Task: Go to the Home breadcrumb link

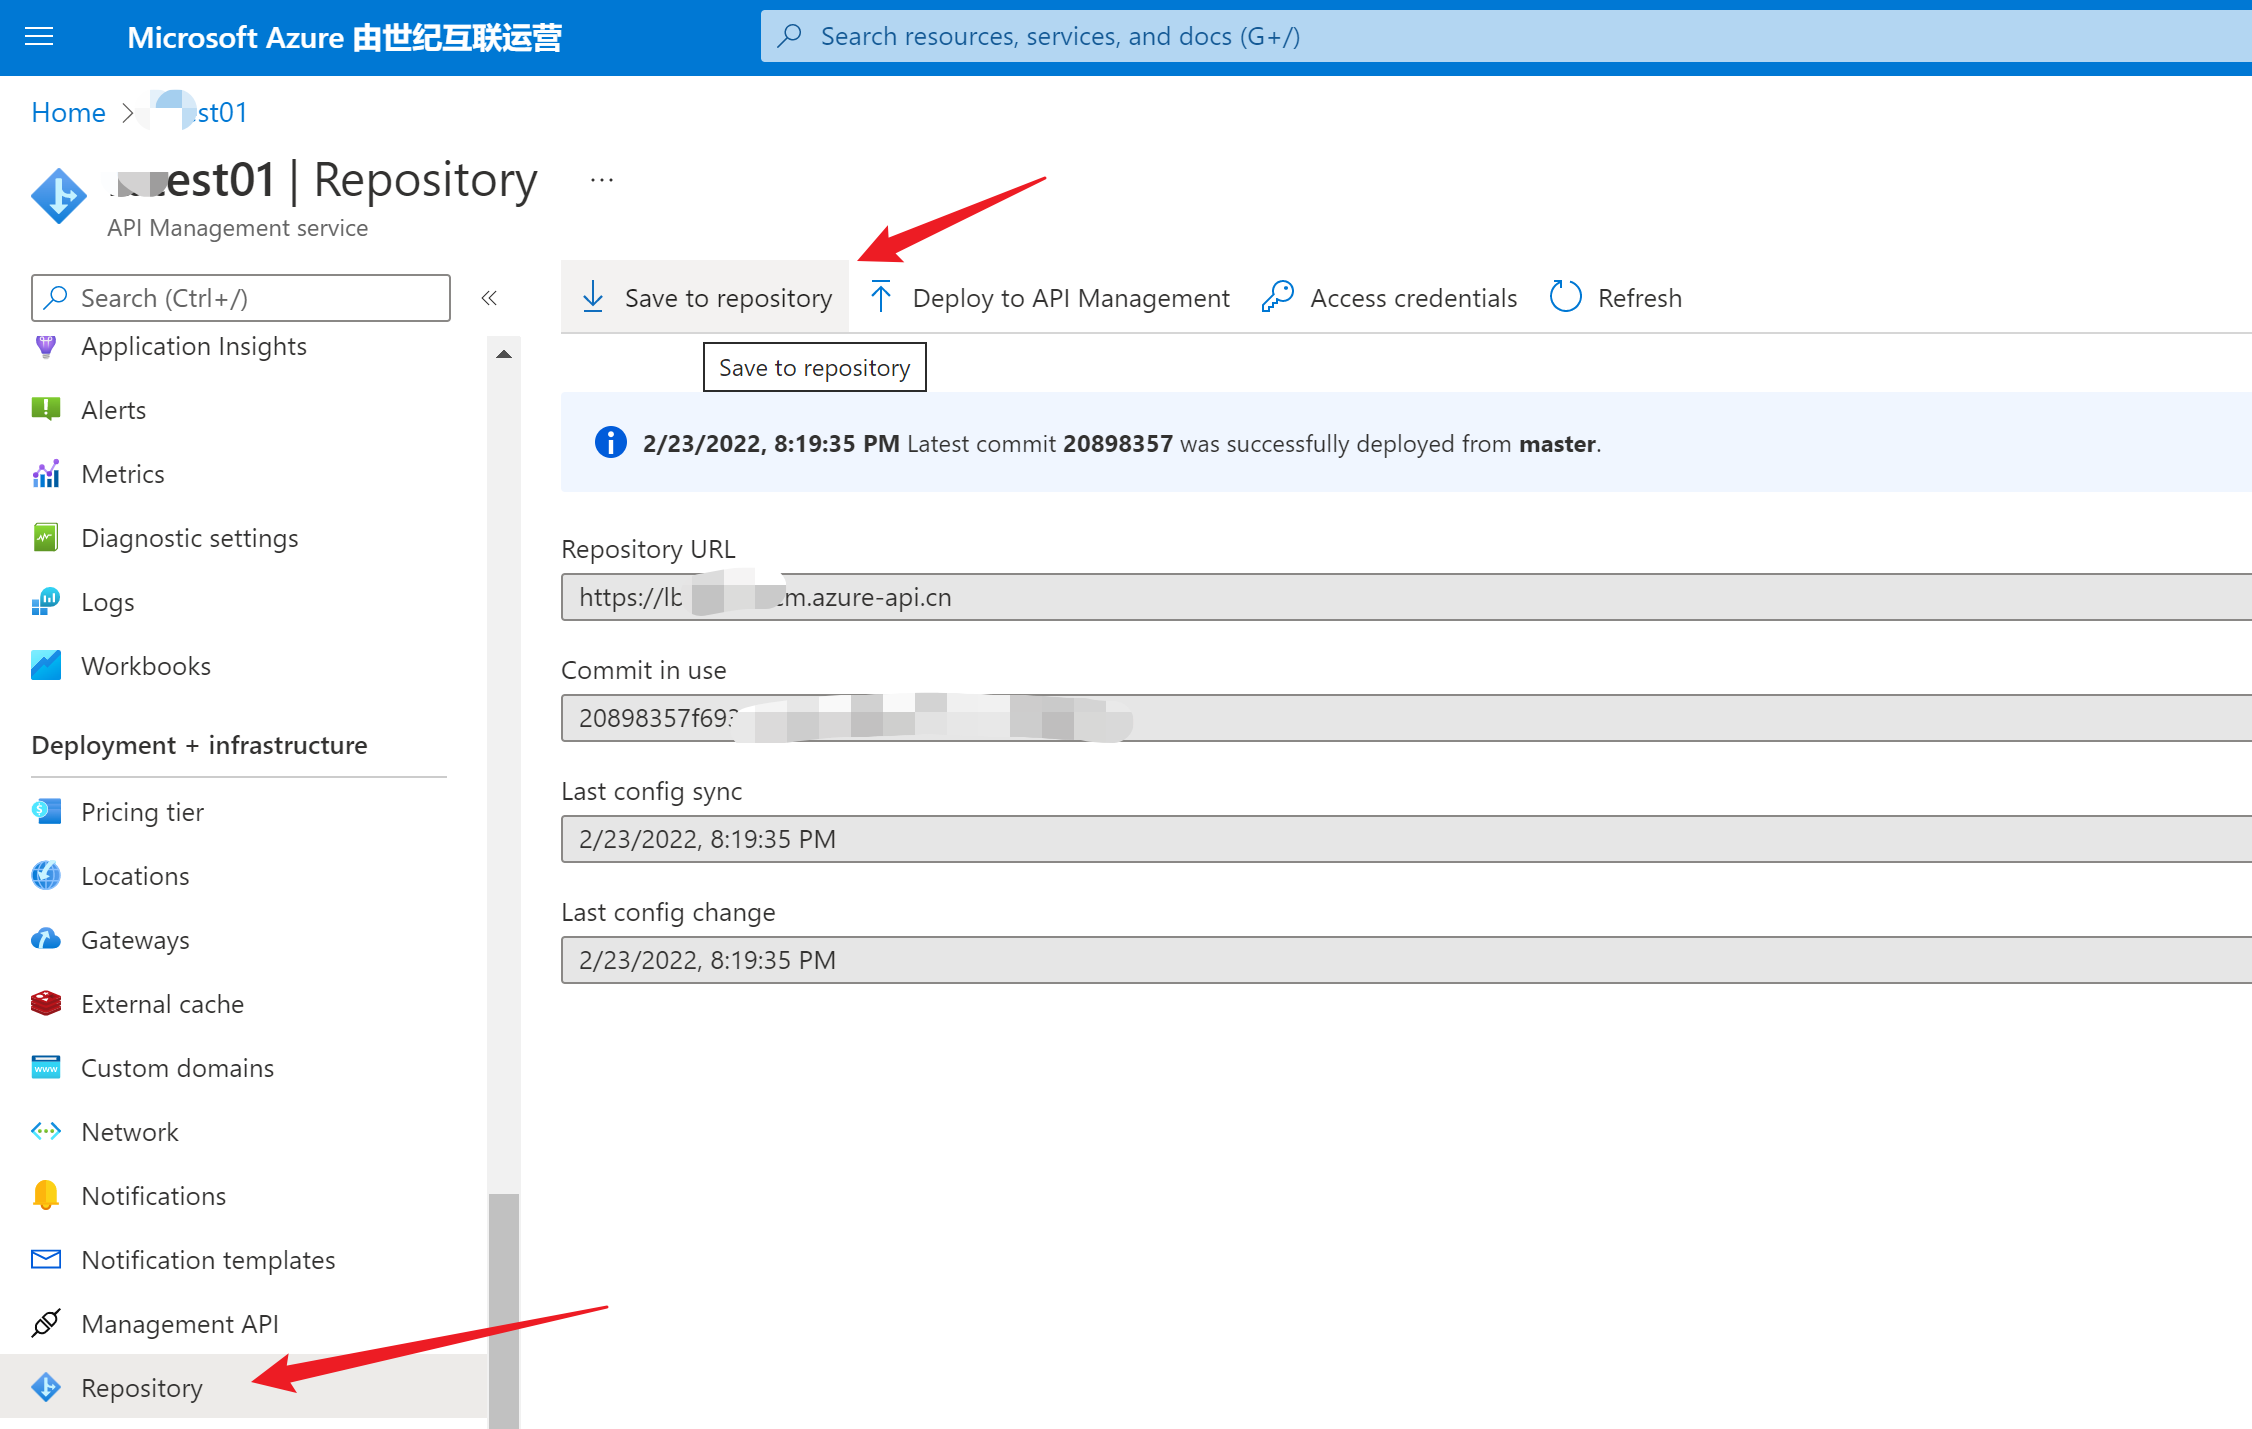Action: tap(68, 112)
